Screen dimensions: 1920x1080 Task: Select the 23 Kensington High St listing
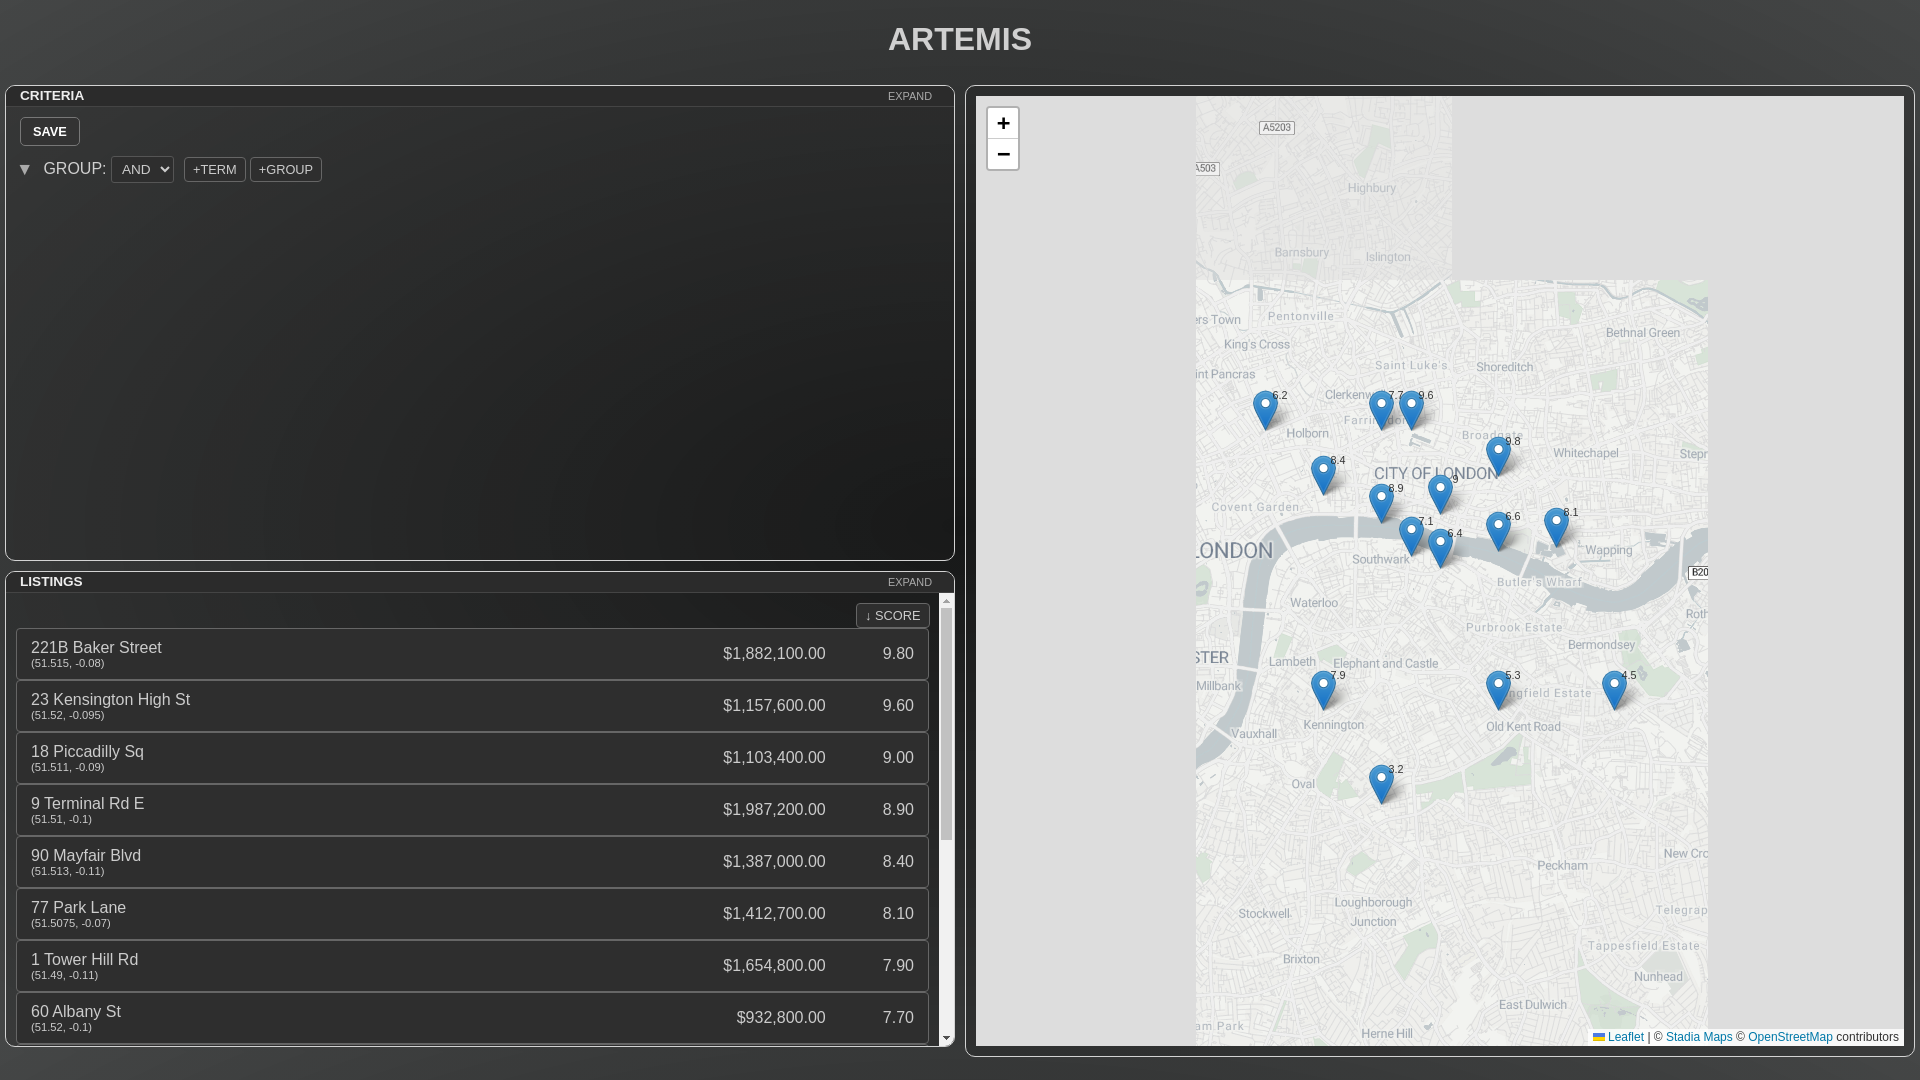[x=472, y=706]
